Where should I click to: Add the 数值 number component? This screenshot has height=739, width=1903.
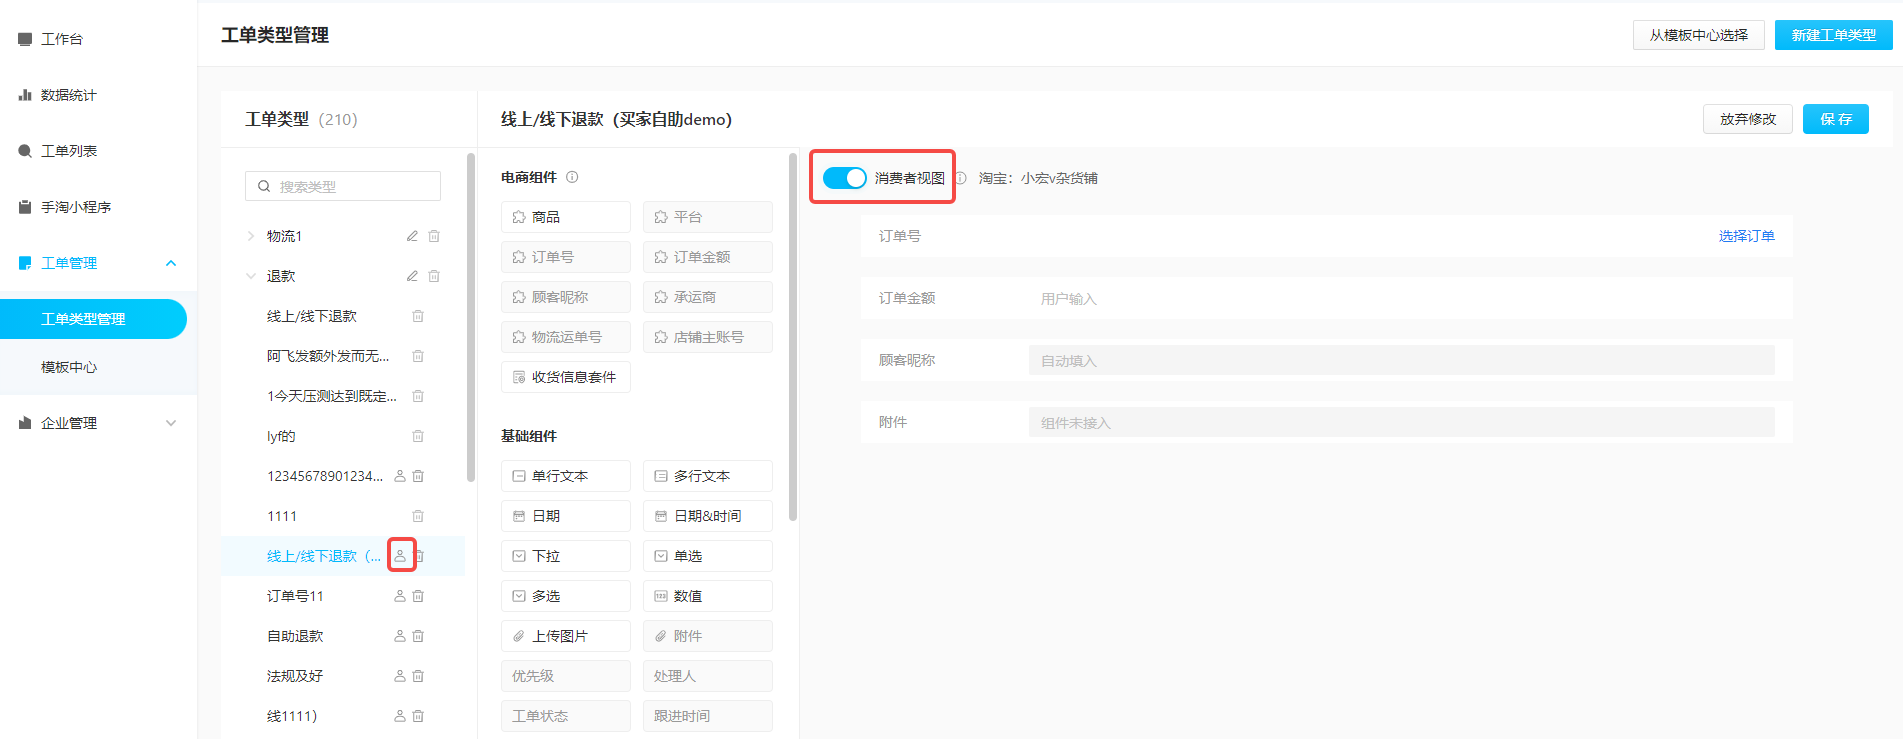(x=708, y=596)
